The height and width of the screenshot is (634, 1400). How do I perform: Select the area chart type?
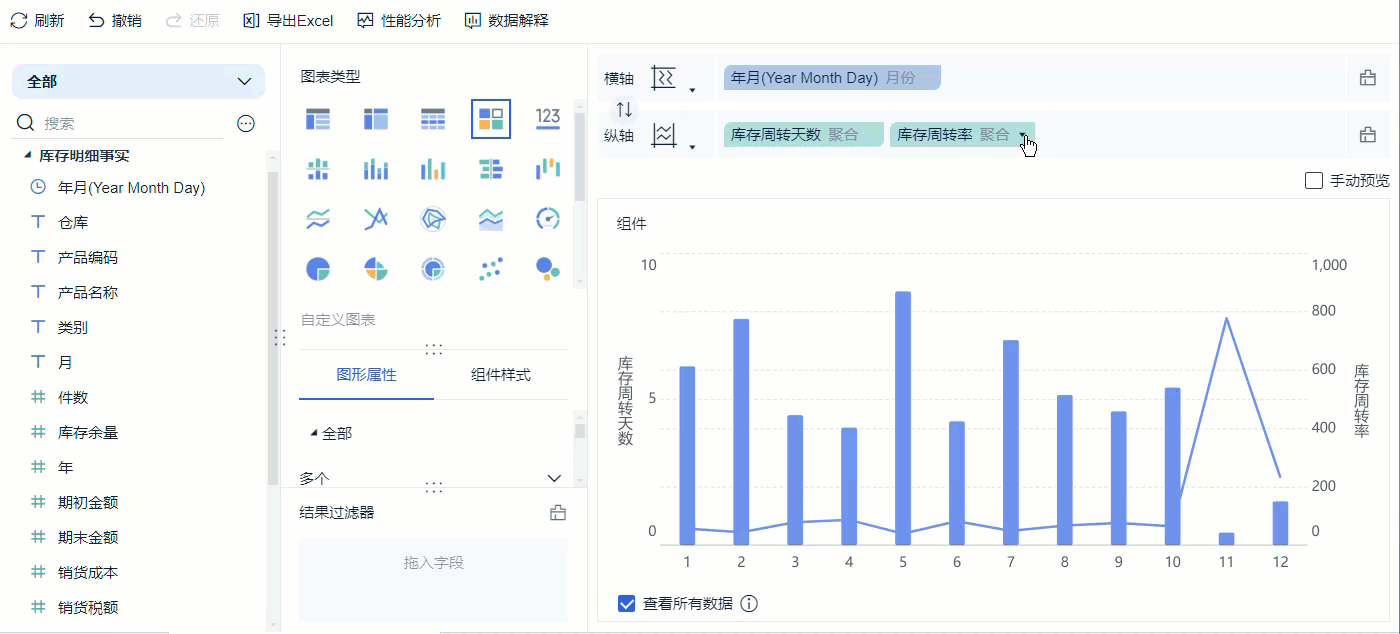coord(491,219)
